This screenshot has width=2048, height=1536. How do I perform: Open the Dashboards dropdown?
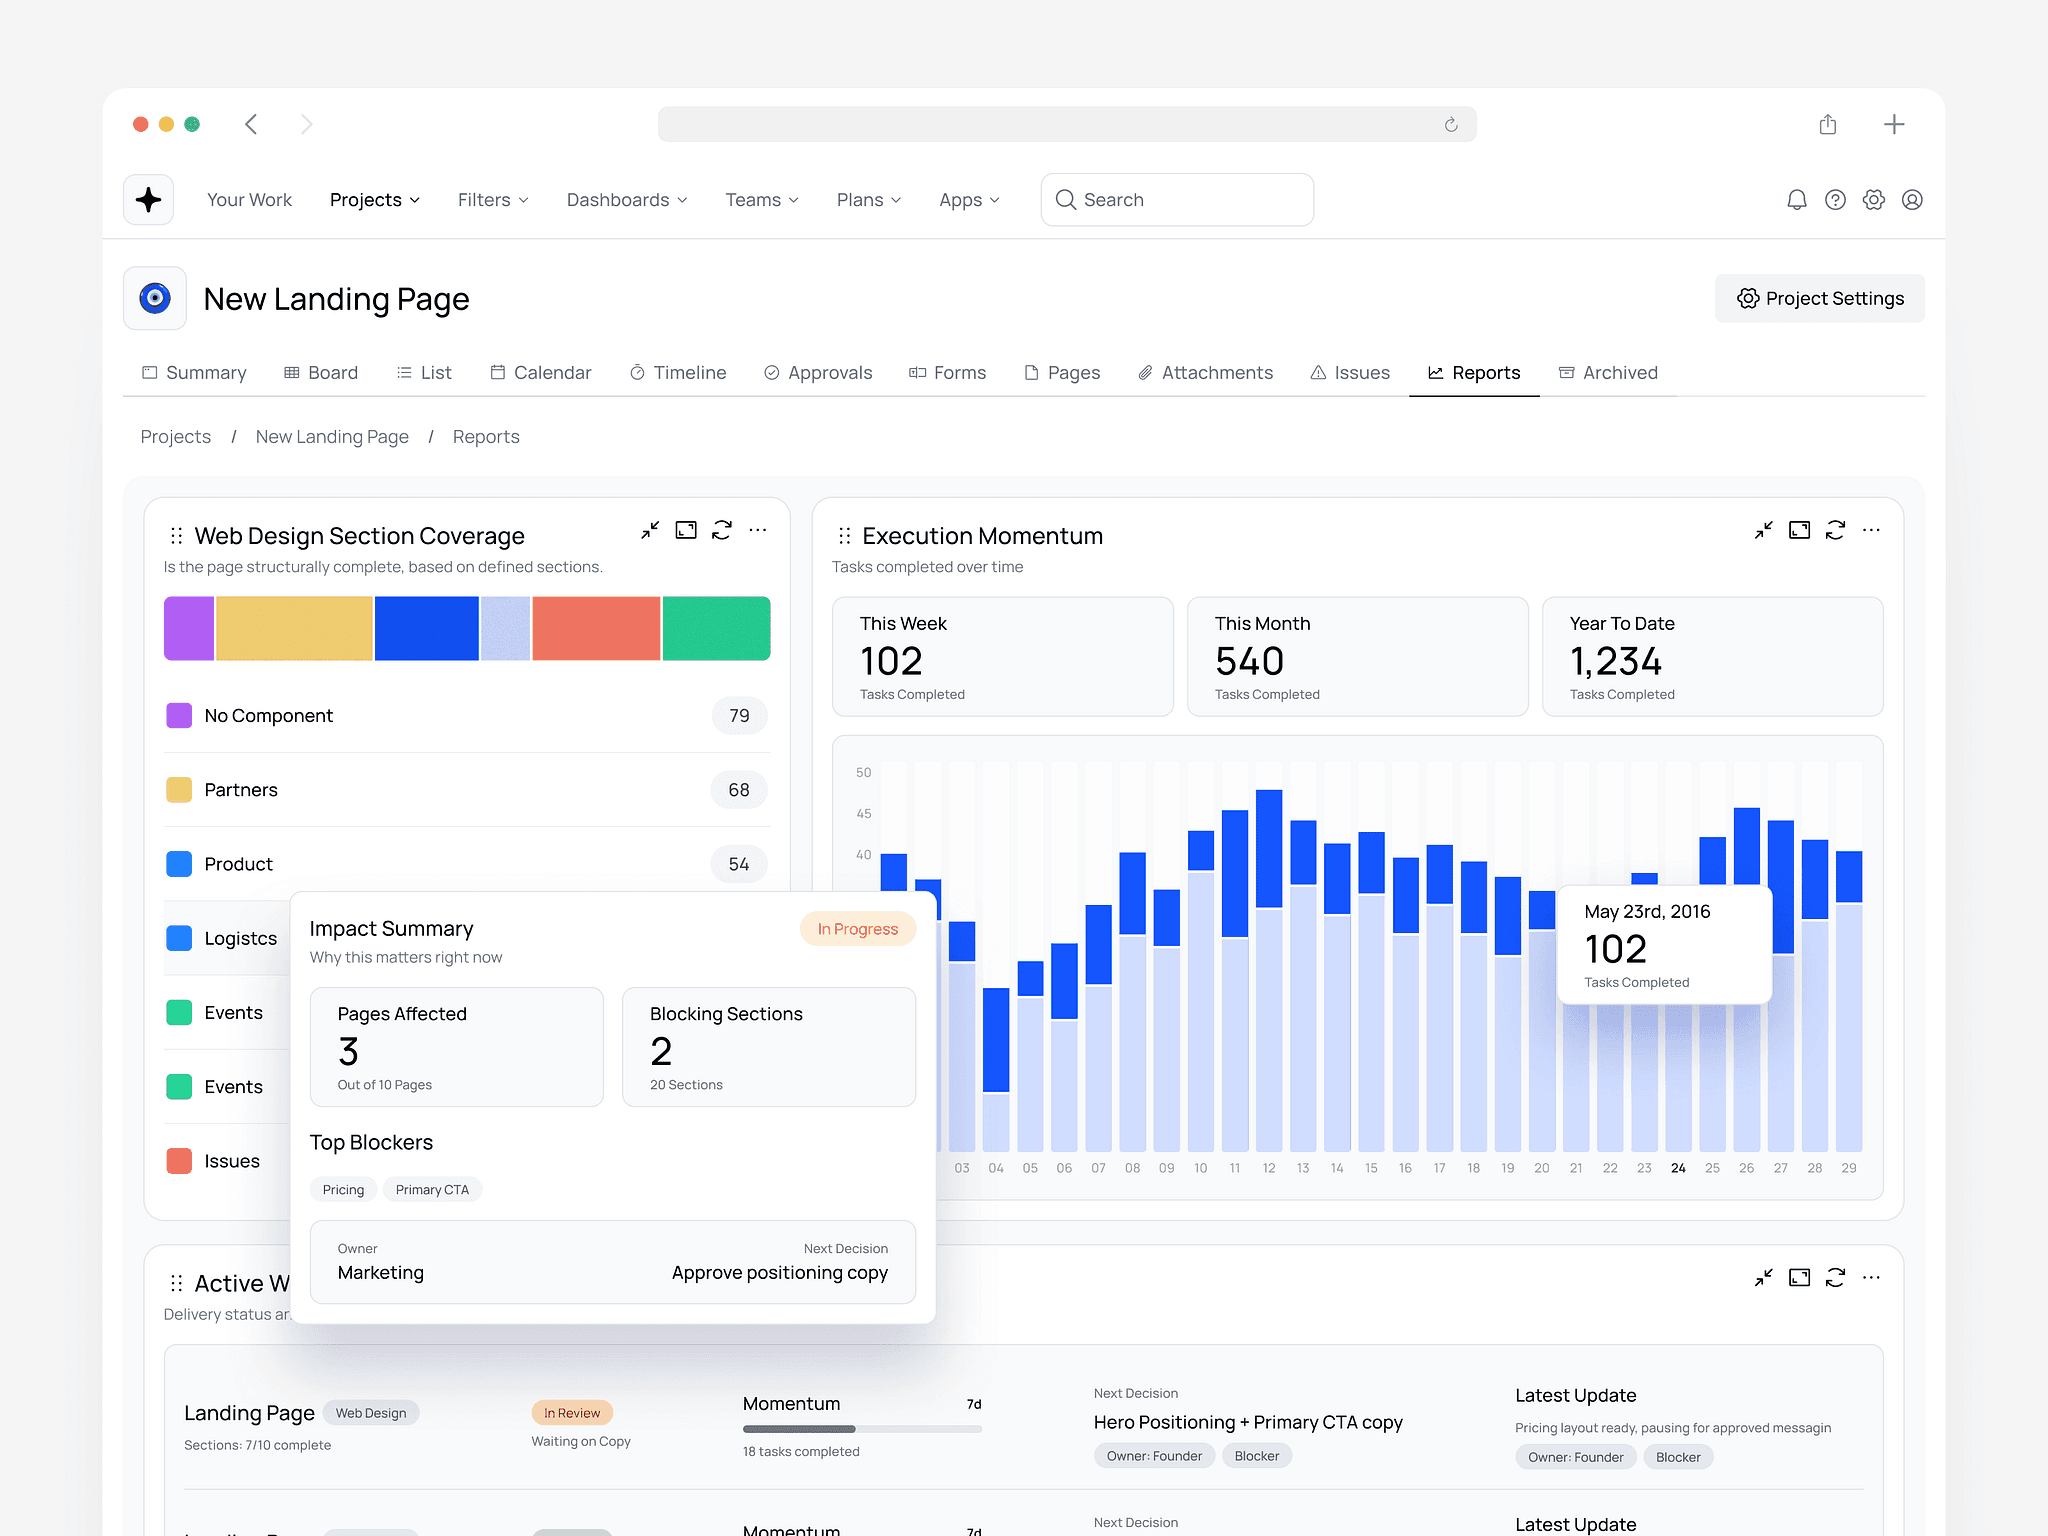click(x=627, y=200)
